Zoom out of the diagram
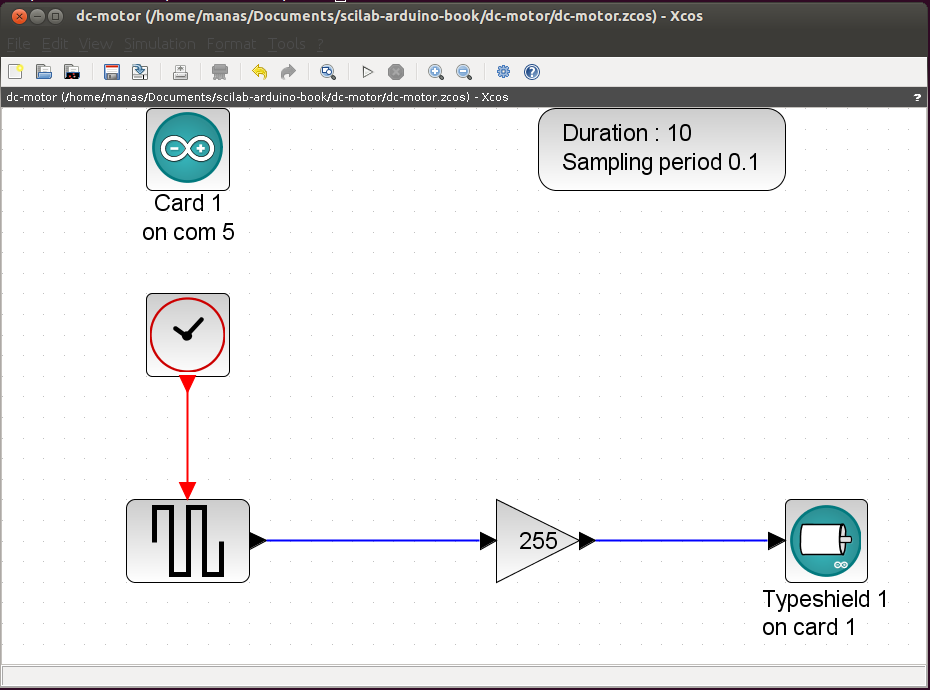The width and height of the screenshot is (930, 690). click(464, 72)
